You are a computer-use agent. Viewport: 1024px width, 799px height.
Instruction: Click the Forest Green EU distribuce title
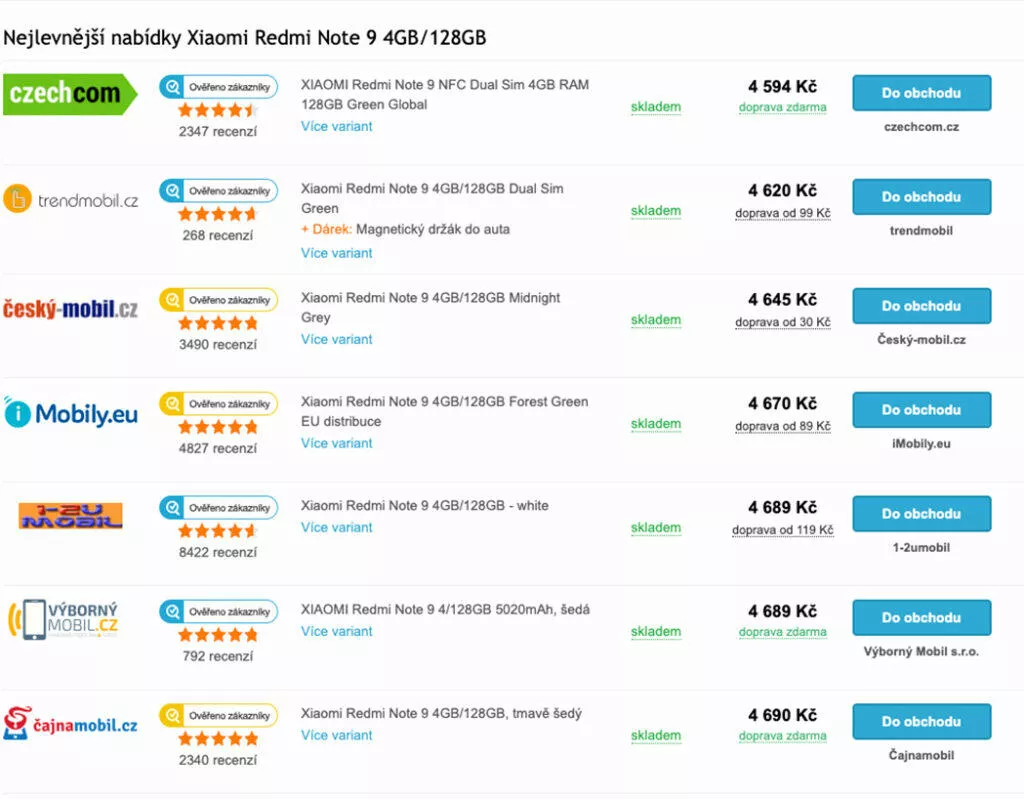tap(445, 412)
